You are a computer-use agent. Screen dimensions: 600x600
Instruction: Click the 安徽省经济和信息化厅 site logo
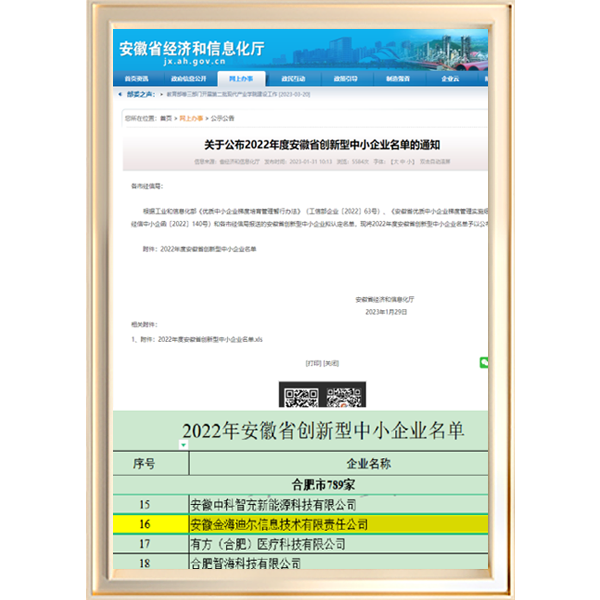pyautogui.click(x=192, y=49)
